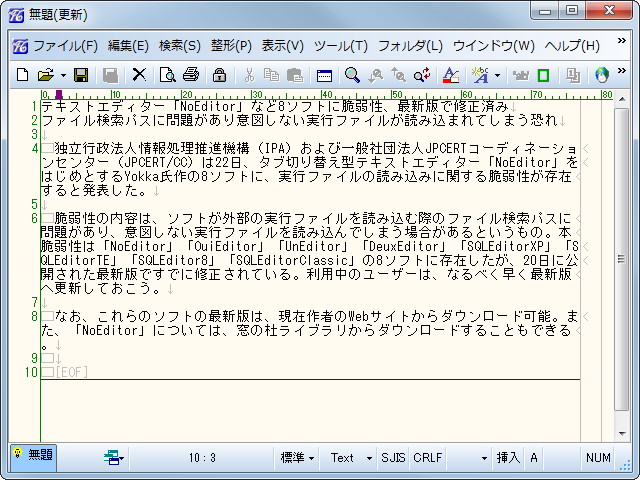Viewport: 640px width, 480px height.
Task: Click the editor icon left of ファイル
Action: point(20,46)
